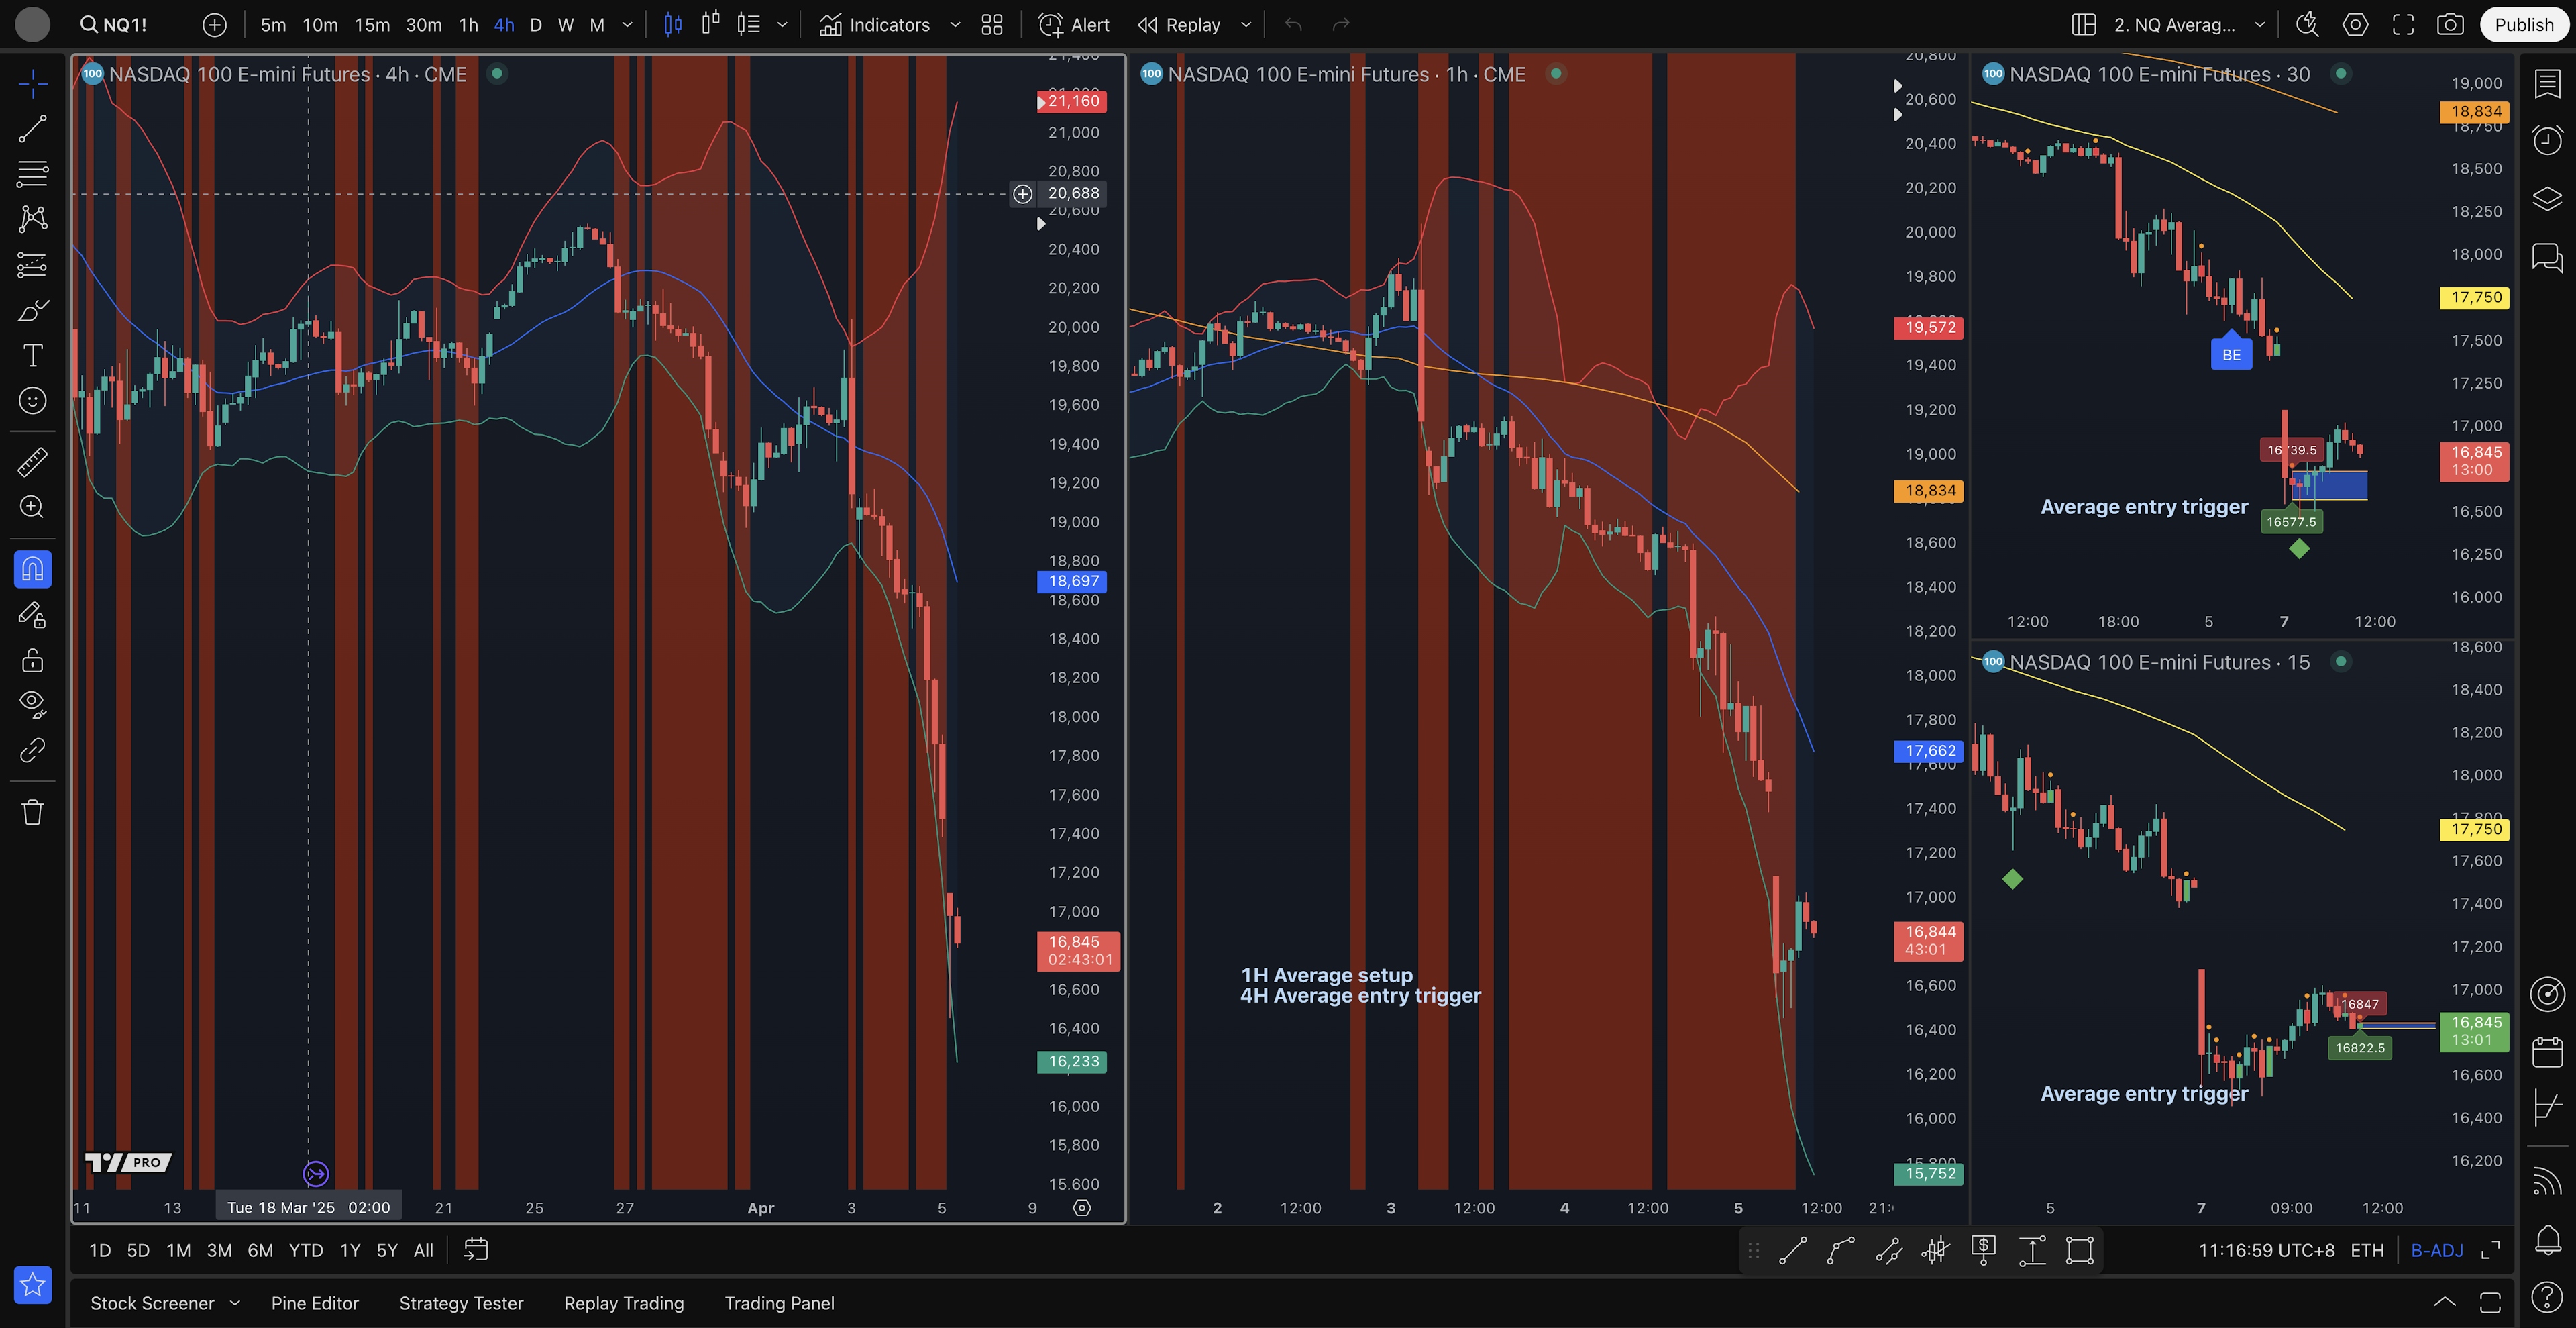Expand the timeframe interval dropdown arrow
2576x1328 pixels.
click(627, 25)
